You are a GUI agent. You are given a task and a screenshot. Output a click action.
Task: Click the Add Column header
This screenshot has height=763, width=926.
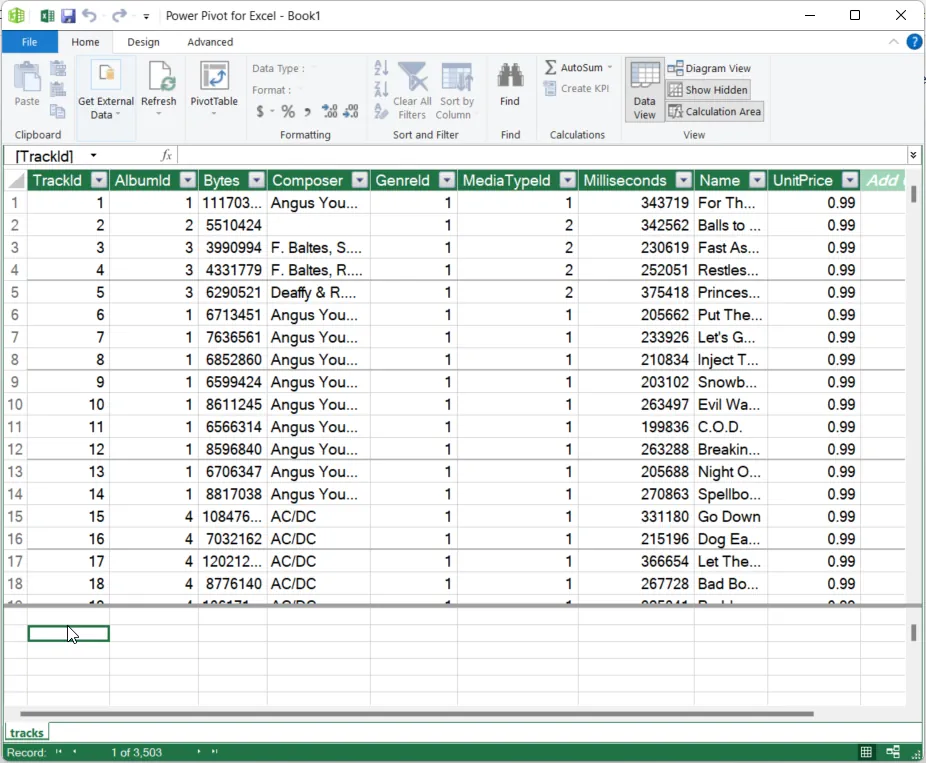(883, 180)
